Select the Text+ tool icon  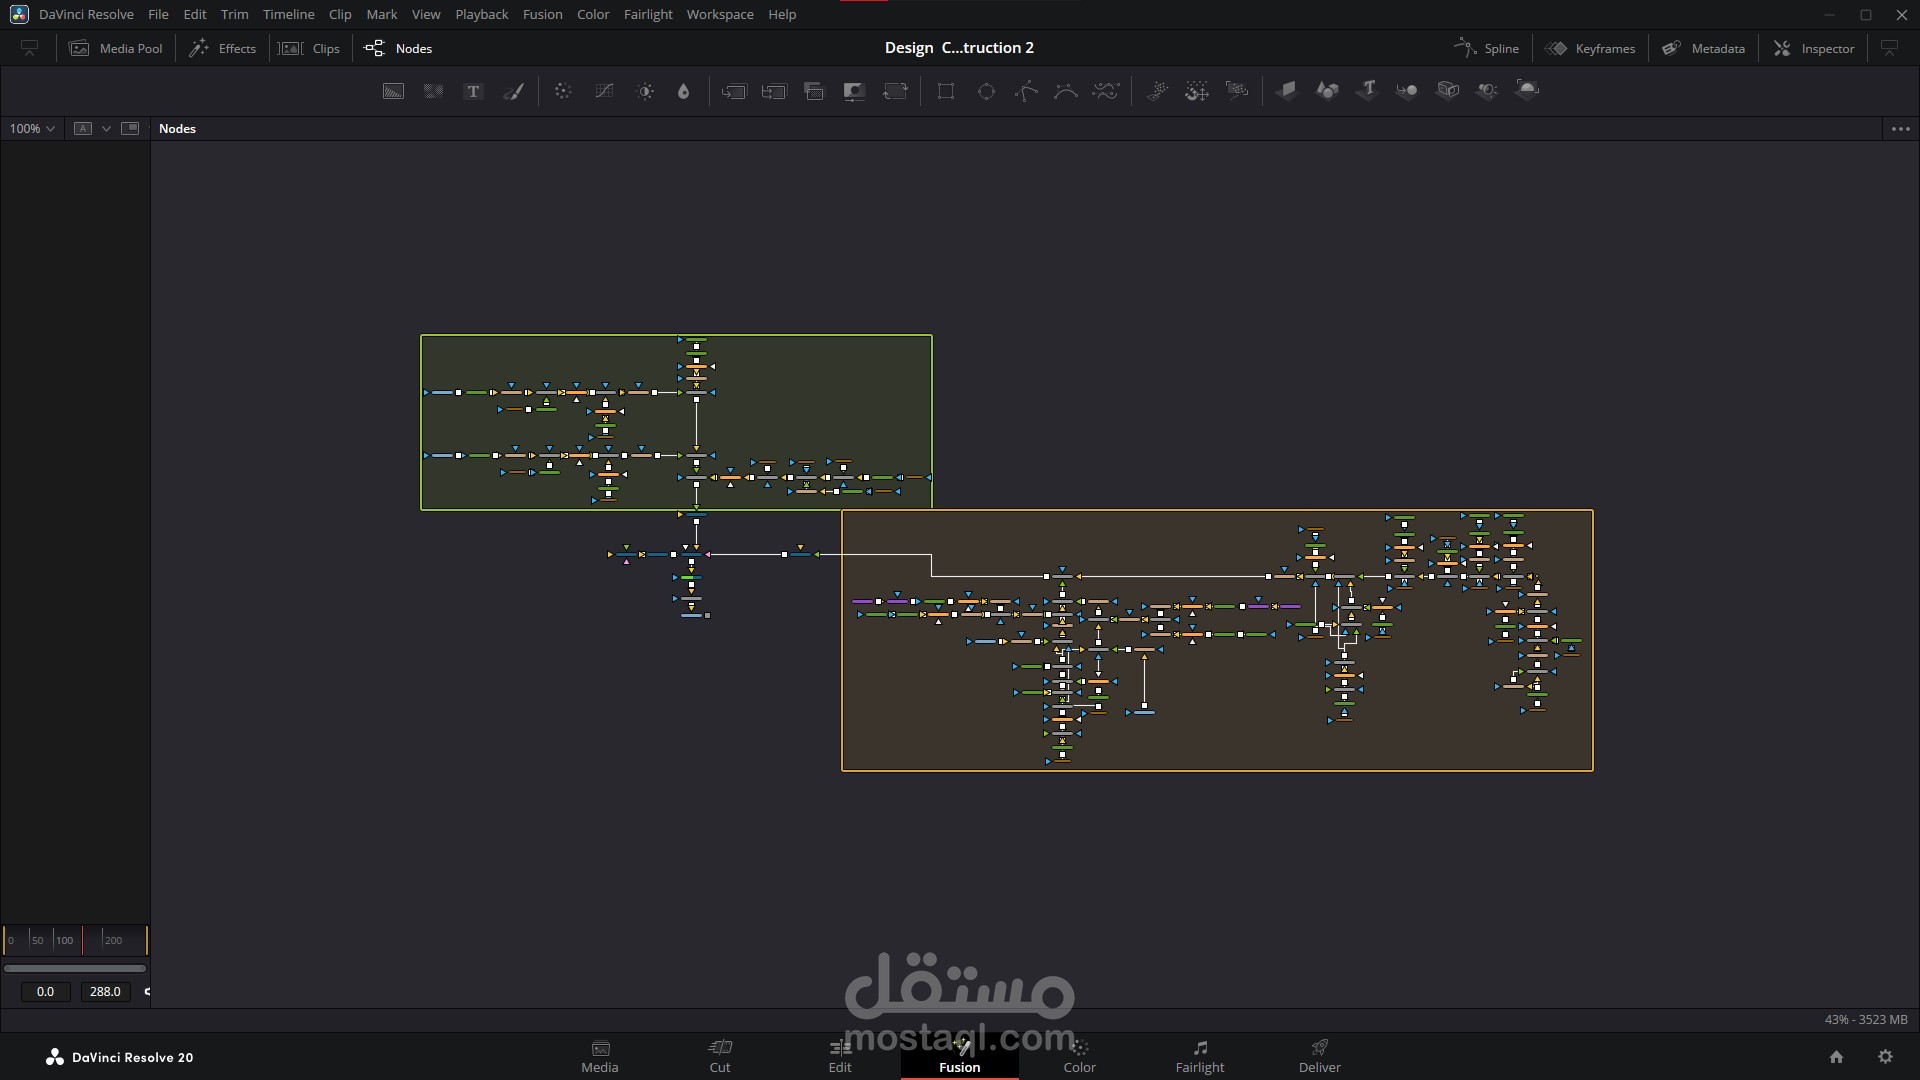473,91
